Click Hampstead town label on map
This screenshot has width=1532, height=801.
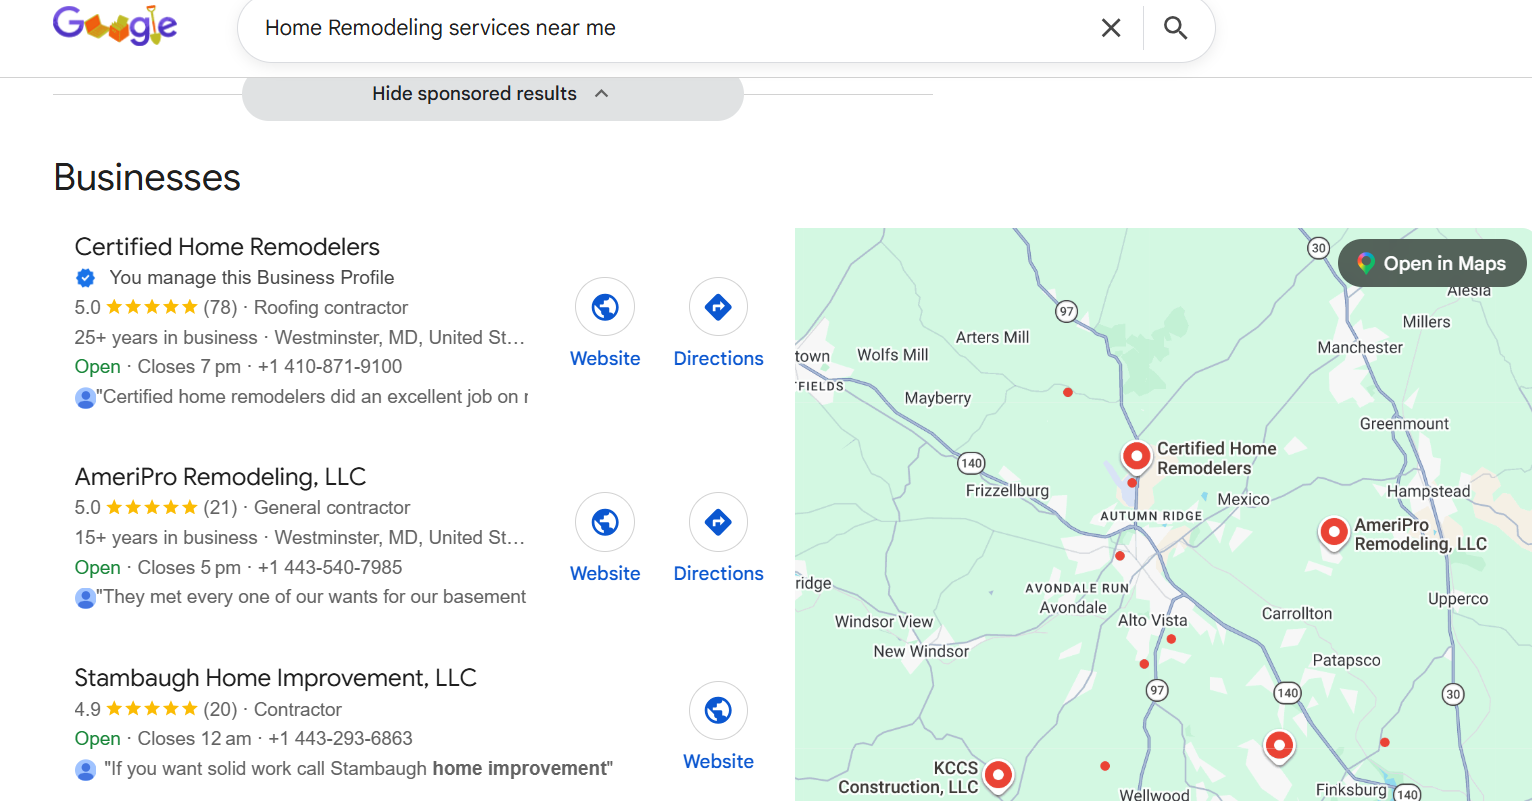[x=1428, y=491]
